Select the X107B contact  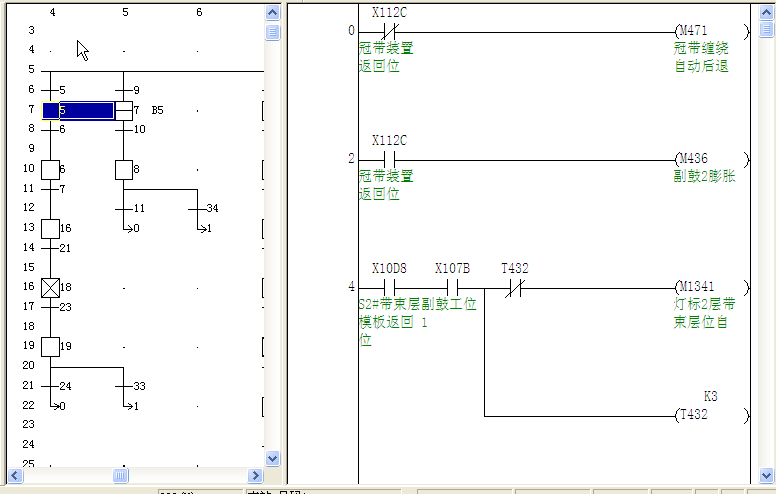pyautogui.click(x=452, y=287)
